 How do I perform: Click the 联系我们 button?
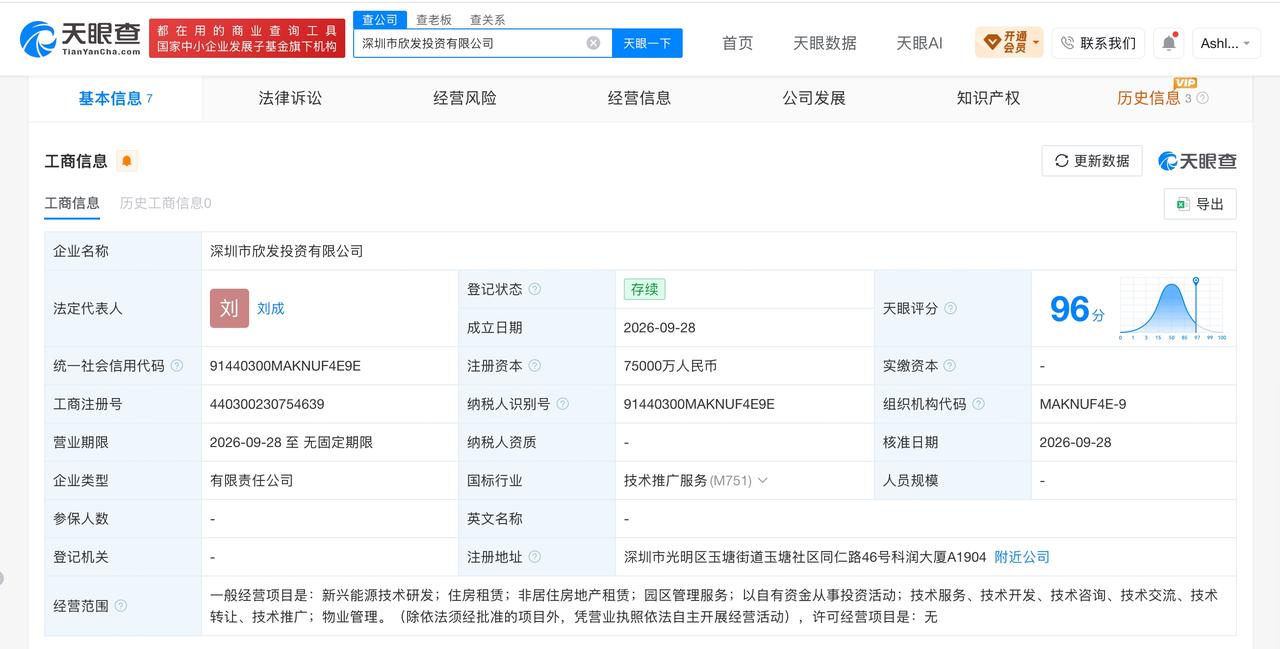click(x=1098, y=43)
